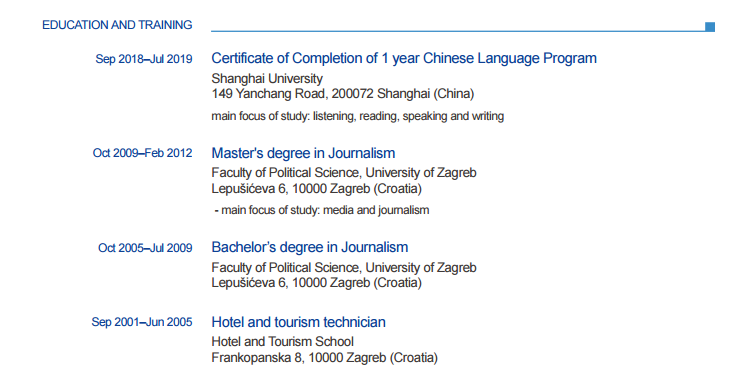
Task: Click Hotel and tourism technician title
Action: click(299, 322)
